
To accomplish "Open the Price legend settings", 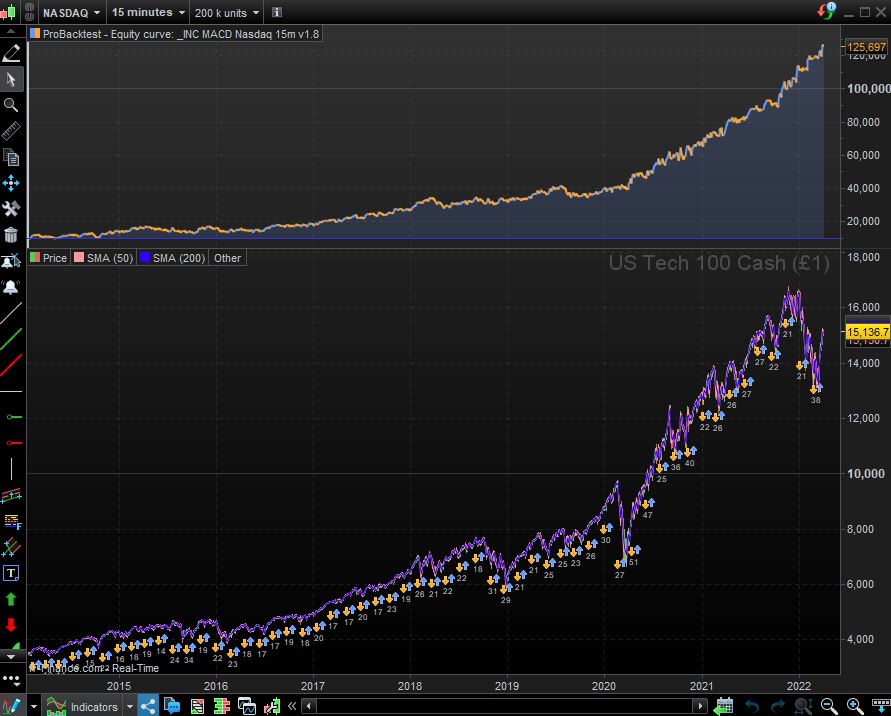I will tap(48, 258).
